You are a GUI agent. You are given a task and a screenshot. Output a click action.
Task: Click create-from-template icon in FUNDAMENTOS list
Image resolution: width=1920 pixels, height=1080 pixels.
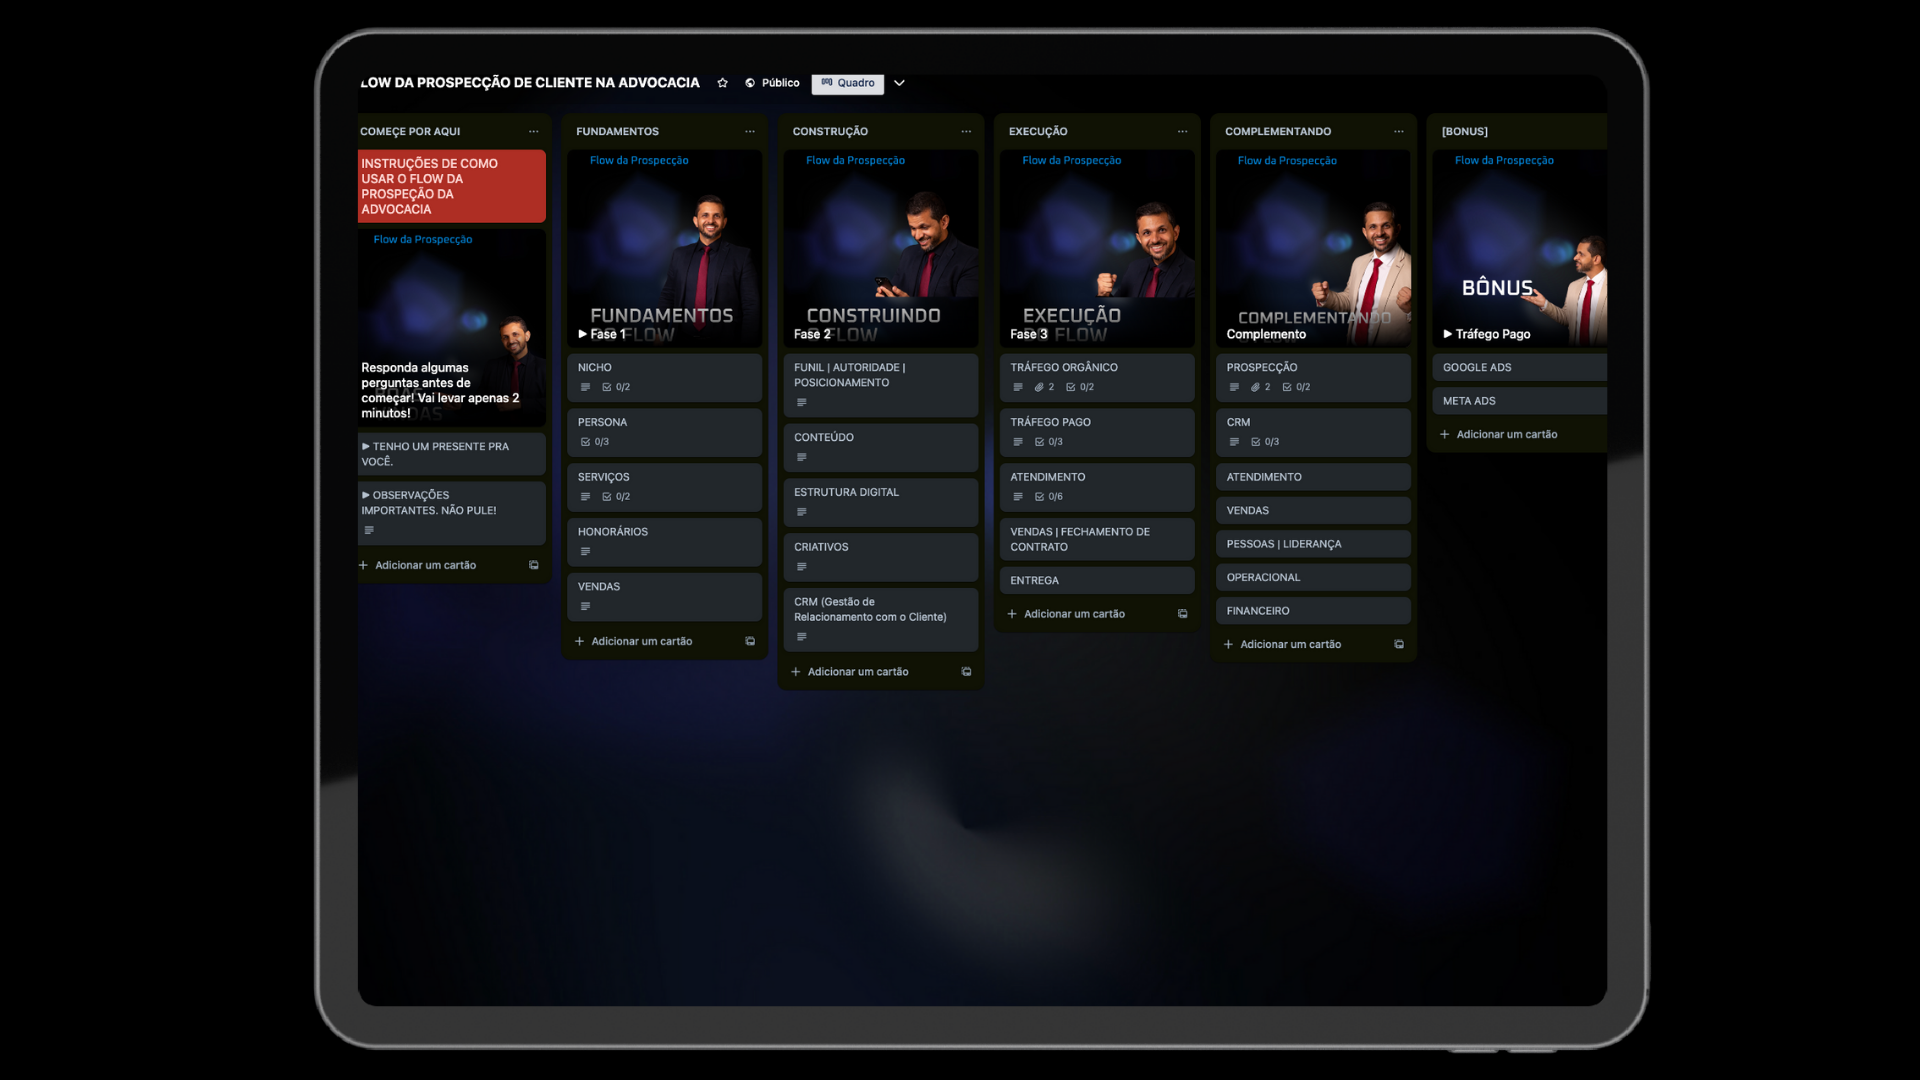(x=750, y=641)
